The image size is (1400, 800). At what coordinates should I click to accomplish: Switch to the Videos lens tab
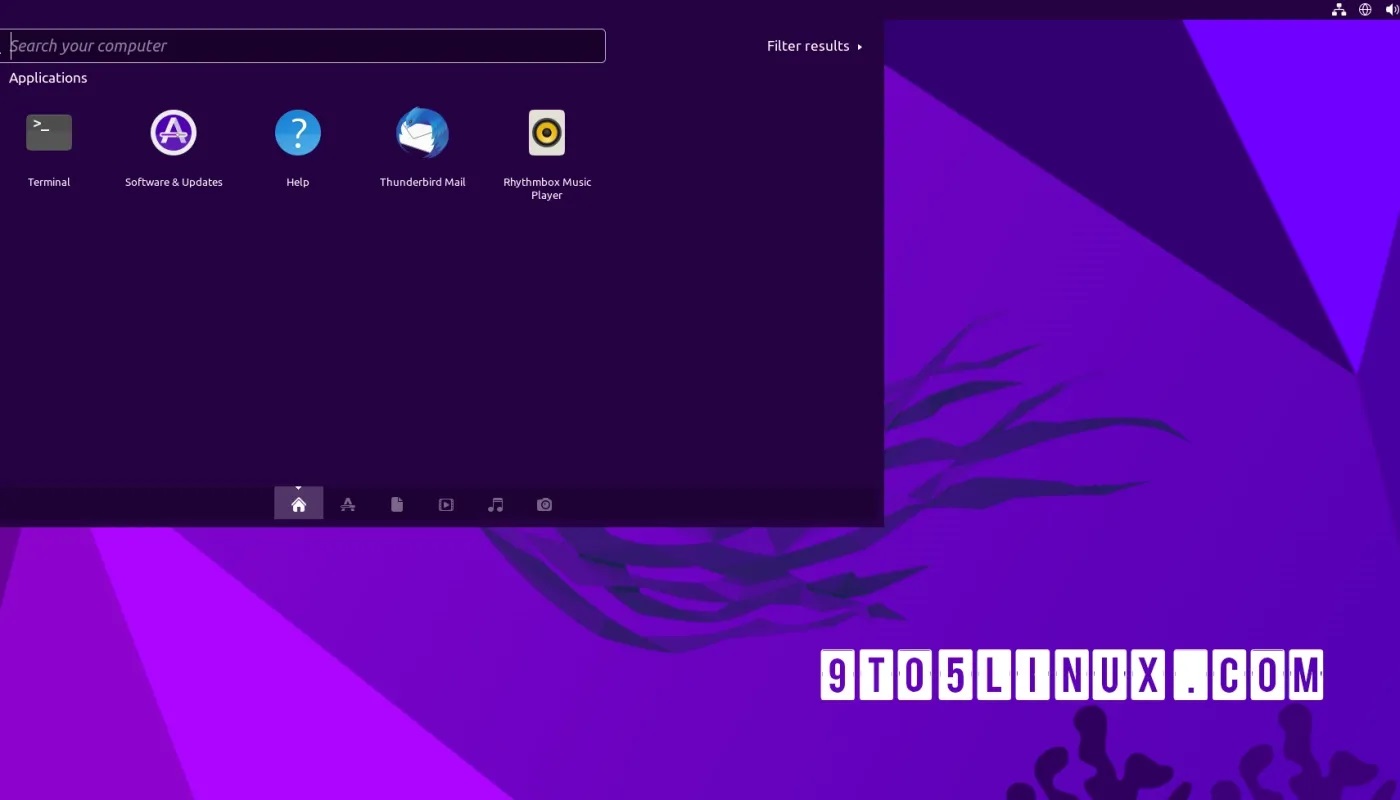446,505
